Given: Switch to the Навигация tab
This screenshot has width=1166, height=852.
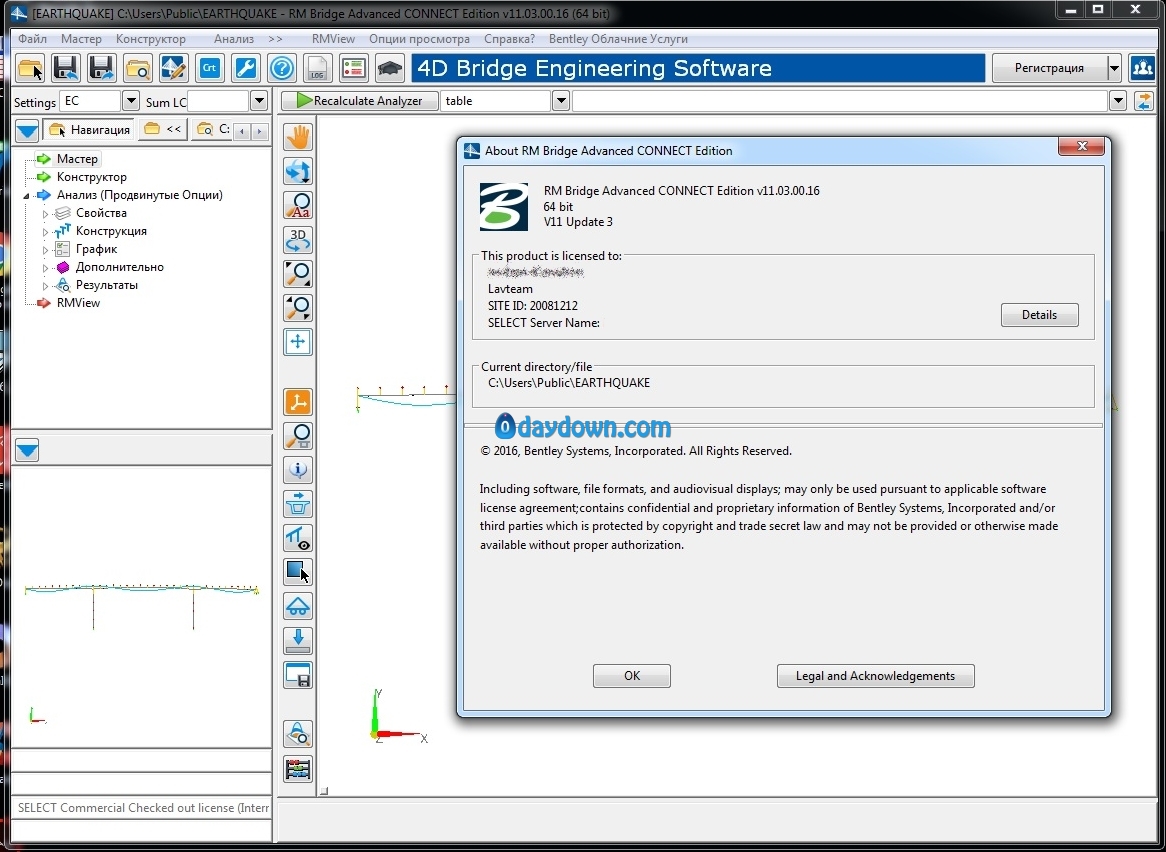Looking at the screenshot, I should click(x=89, y=129).
